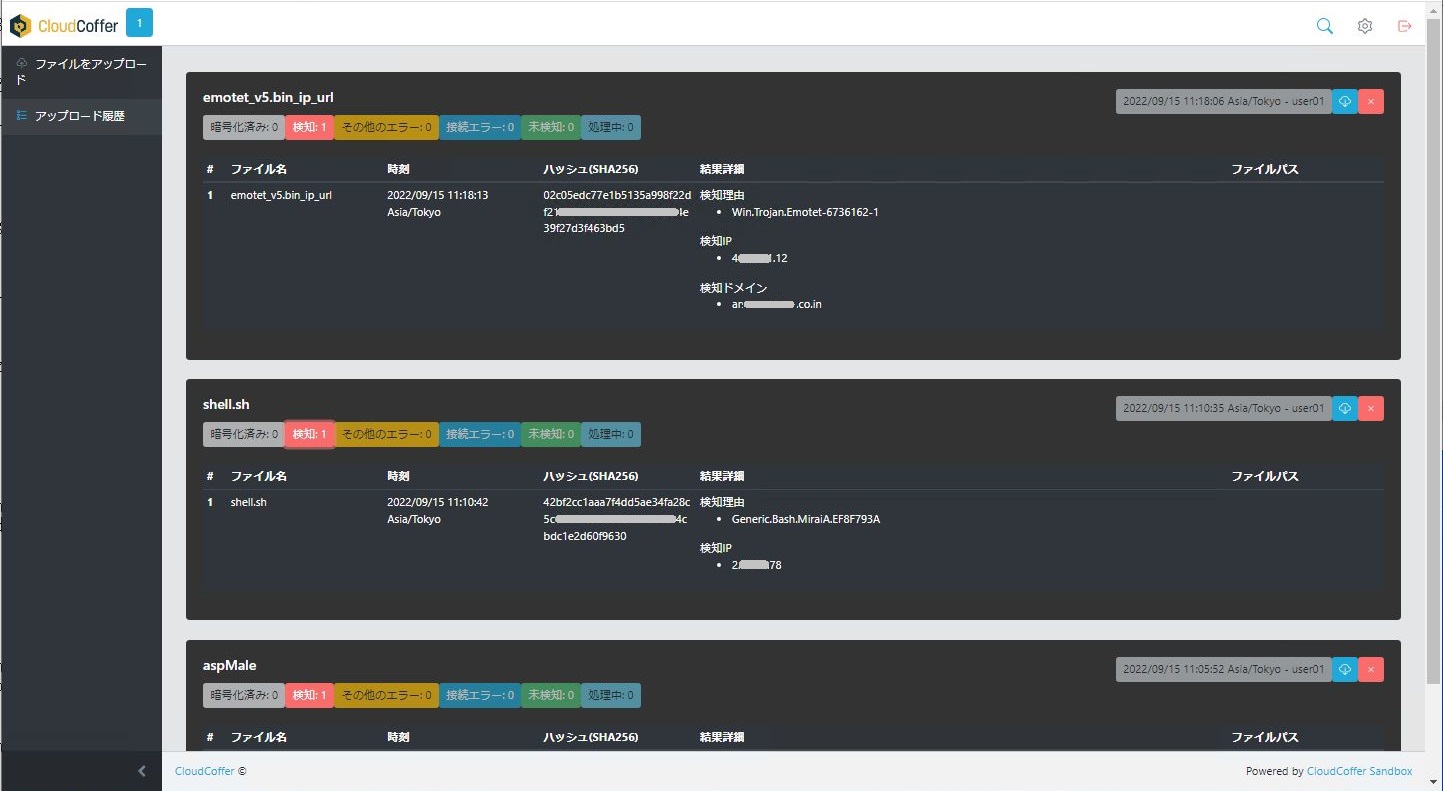Toggle the red detected filter for shell.sh
This screenshot has width=1443, height=791.
(309, 434)
